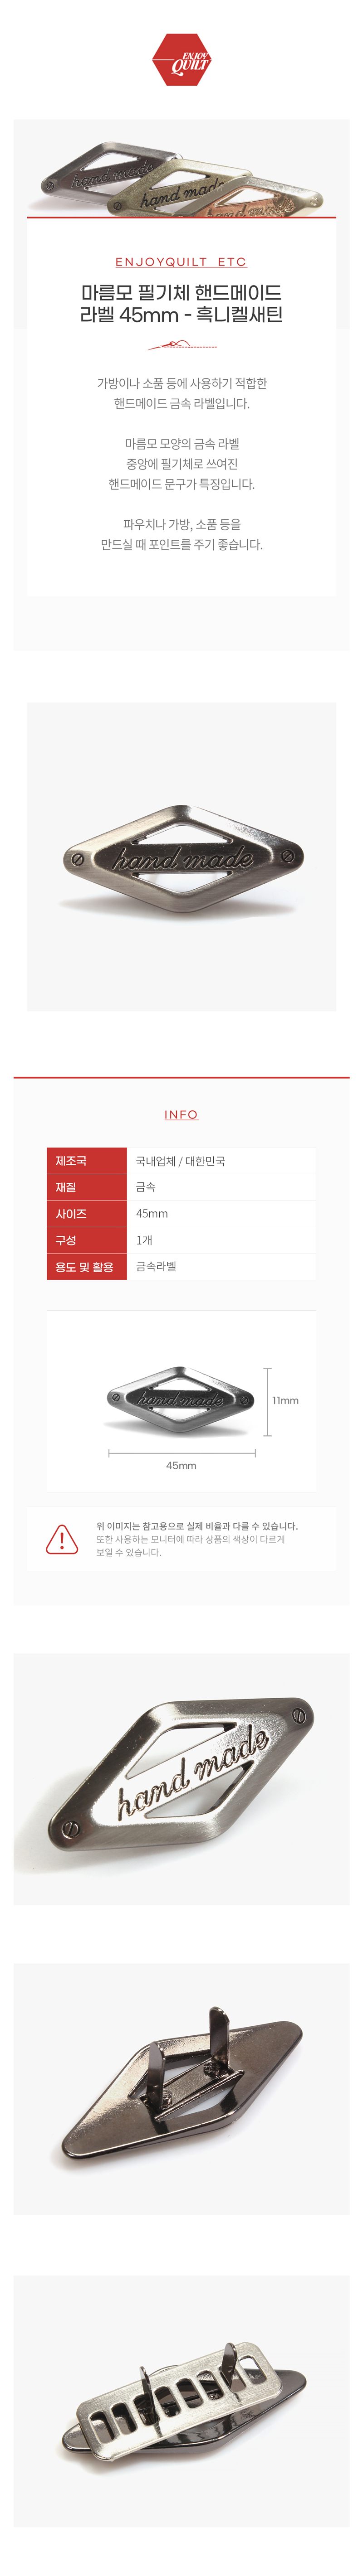Open the front-view hand made label photo
This screenshot has height=2576, width=363.
pyautogui.click(x=181, y=856)
